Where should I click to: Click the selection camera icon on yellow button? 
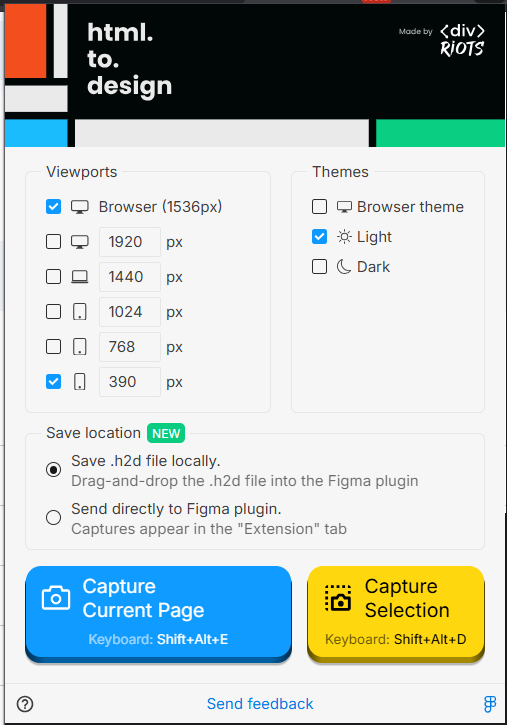point(338,598)
